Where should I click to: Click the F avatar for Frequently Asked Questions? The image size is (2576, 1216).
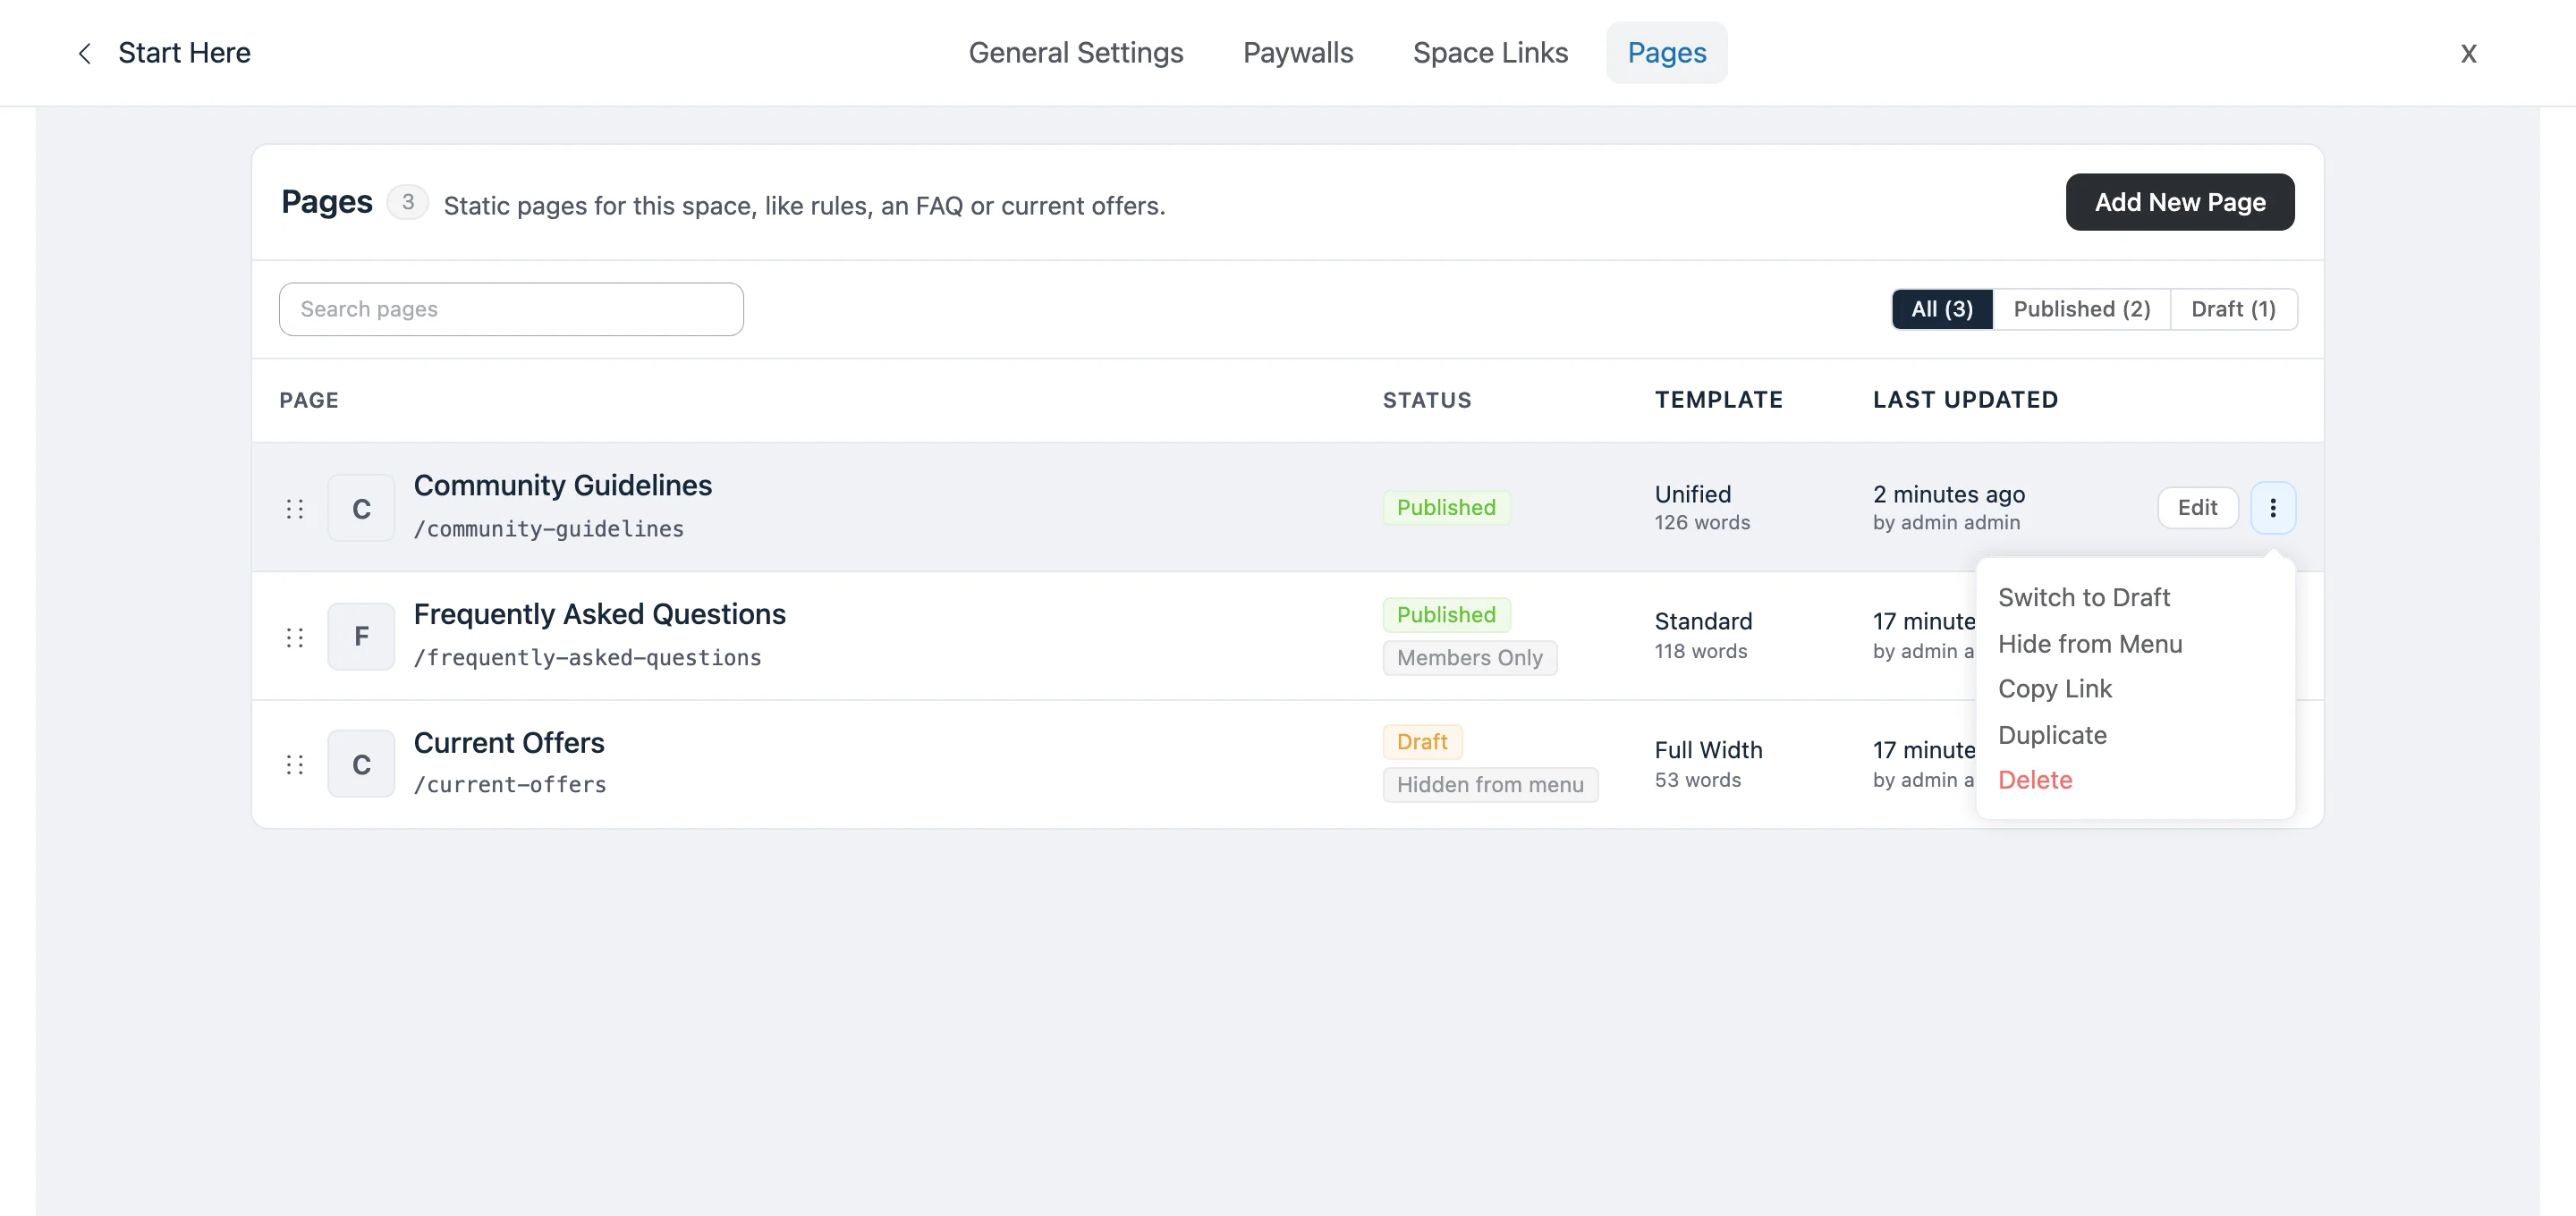[361, 636]
